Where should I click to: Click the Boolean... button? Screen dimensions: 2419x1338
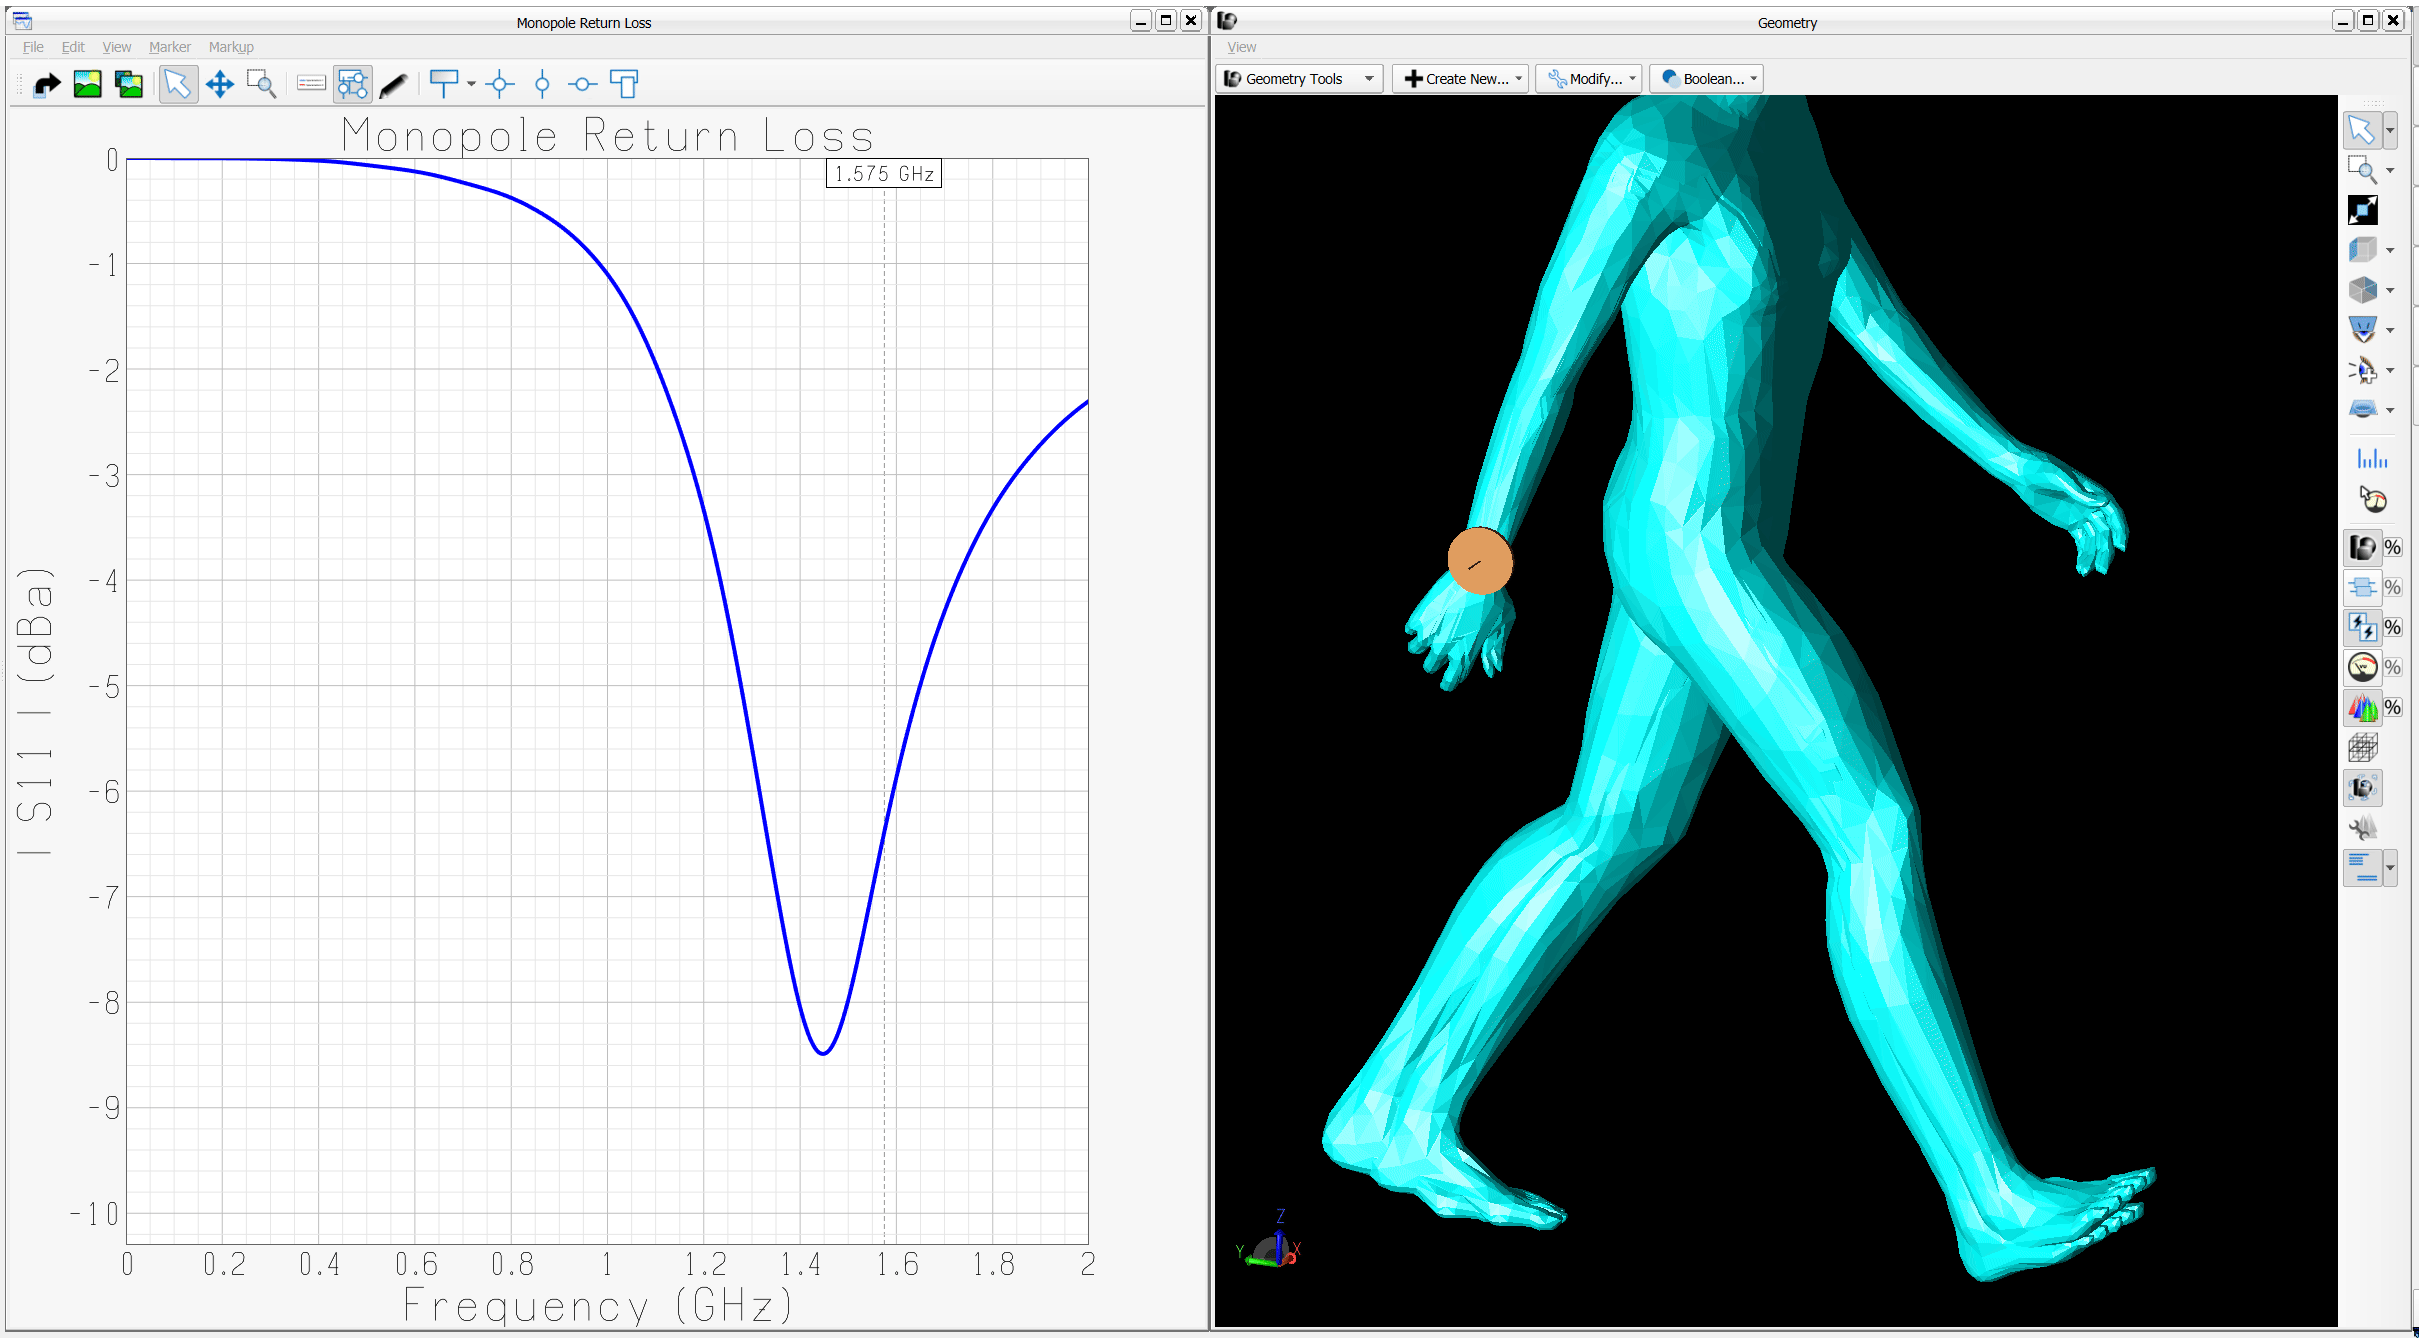coord(1707,79)
